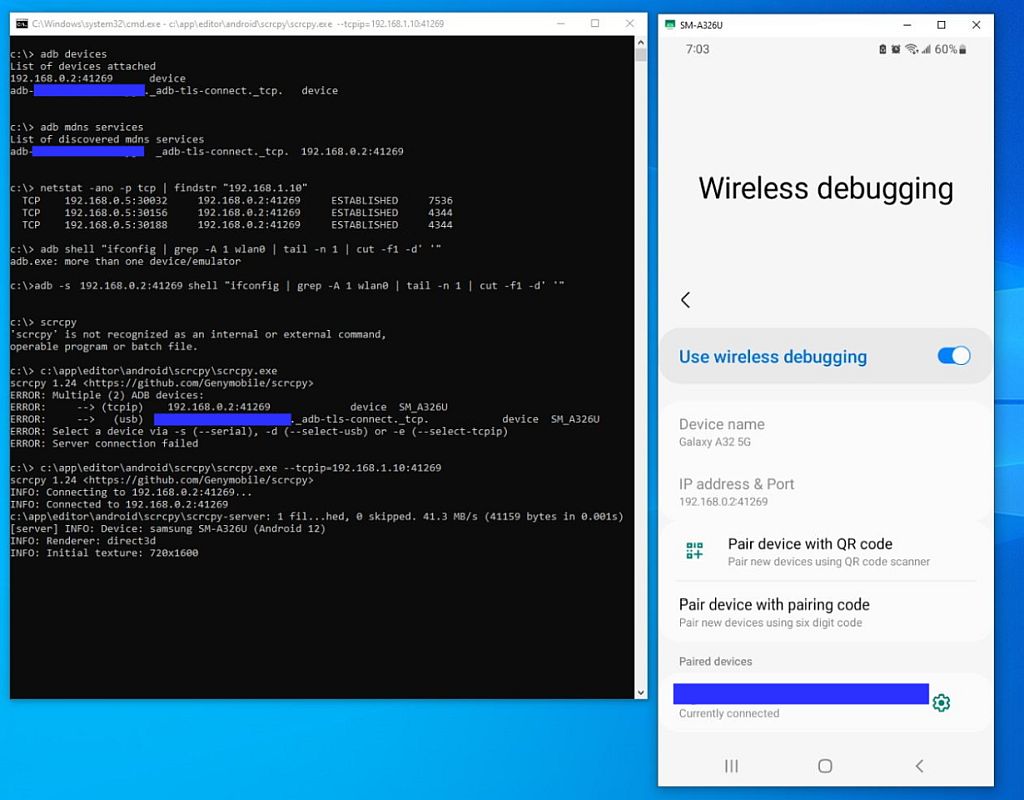
Task: Click the first battery-saver icon in phone status bar
Action: [882, 49]
